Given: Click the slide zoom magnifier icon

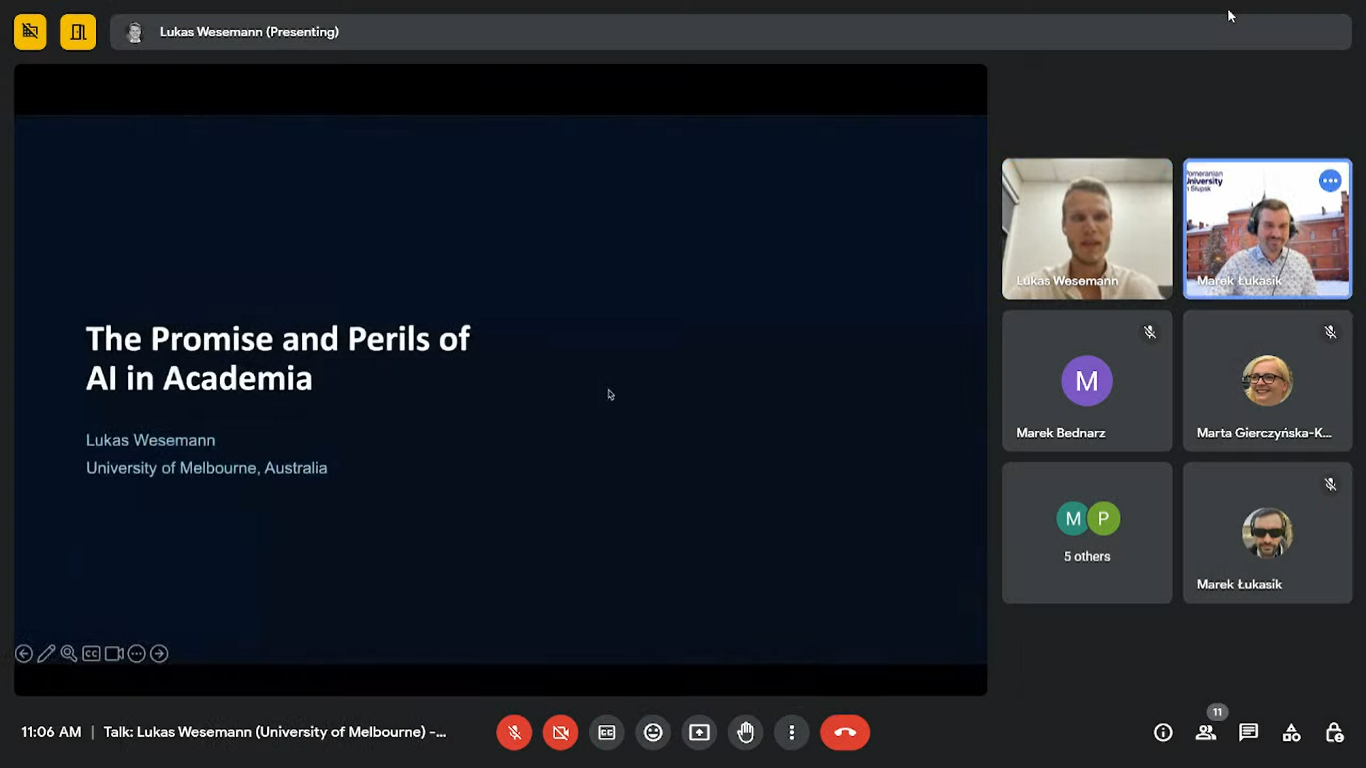Looking at the screenshot, I should click(68, 654).
